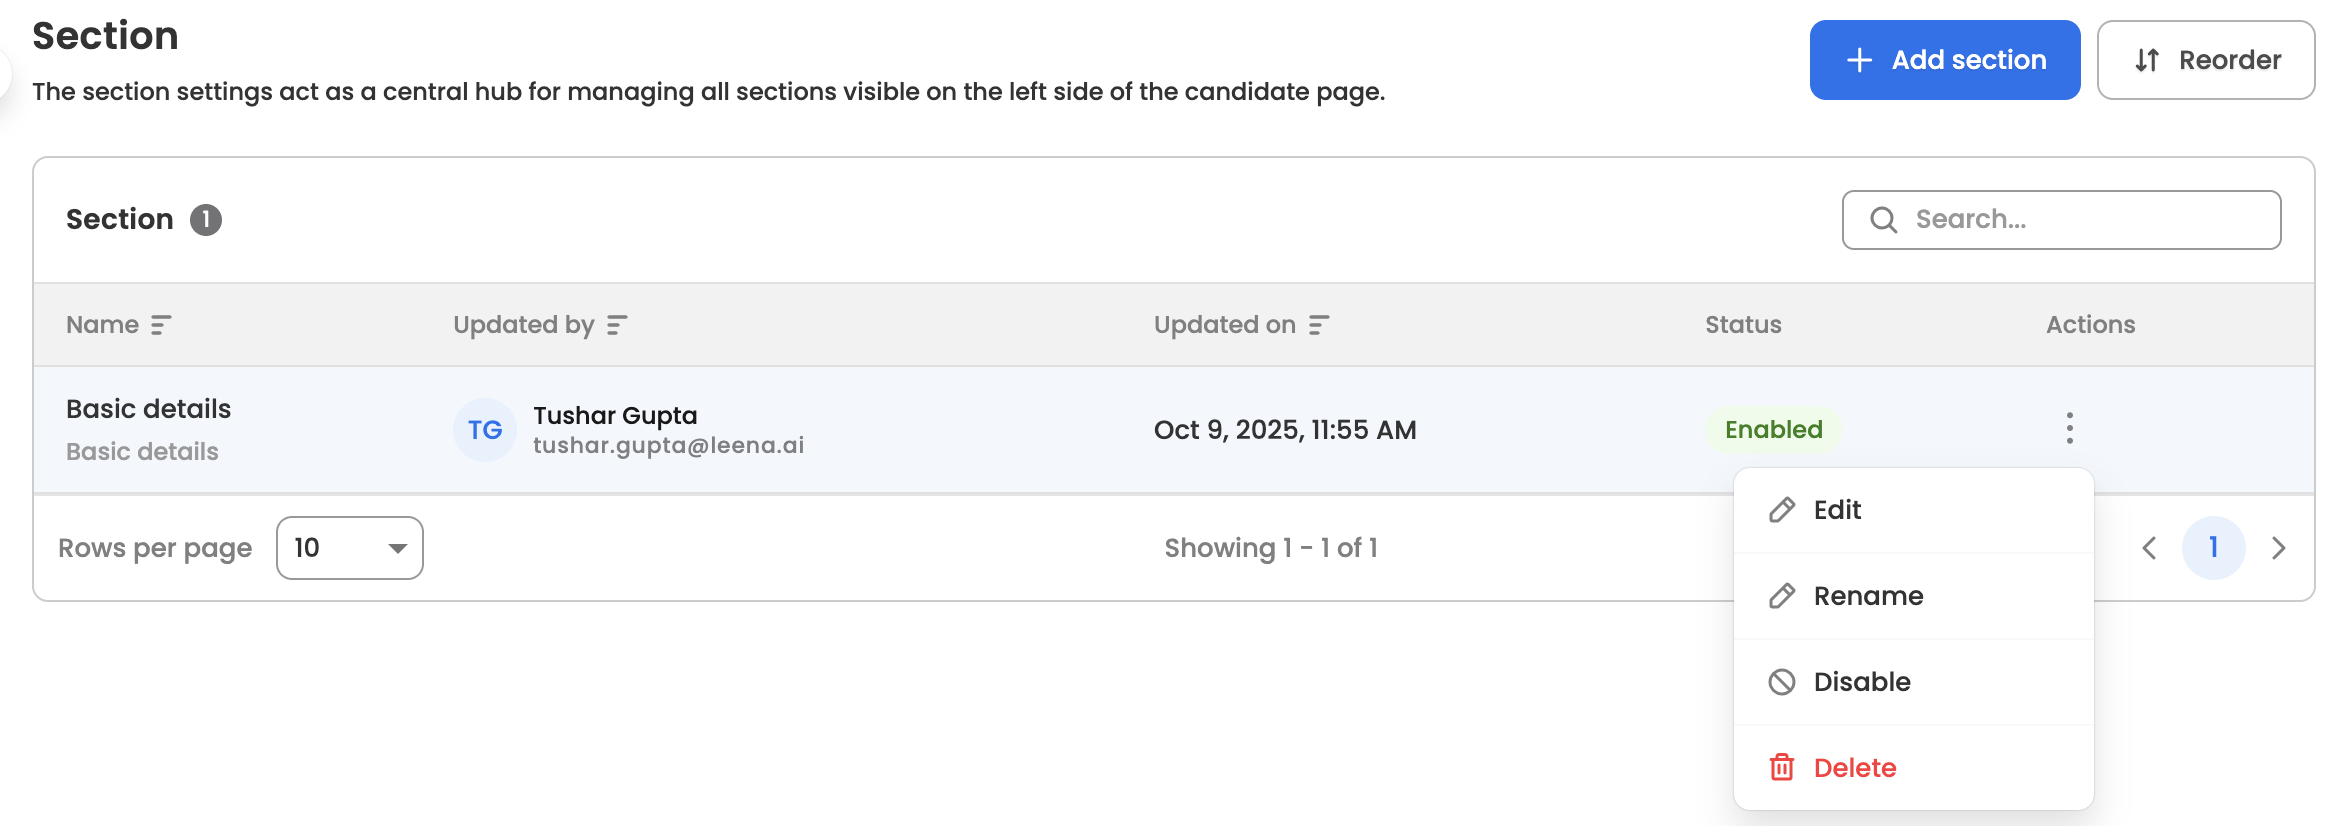2348x826 pixels.
Task: Click the TG user avatar
Action: coord(485,430)
